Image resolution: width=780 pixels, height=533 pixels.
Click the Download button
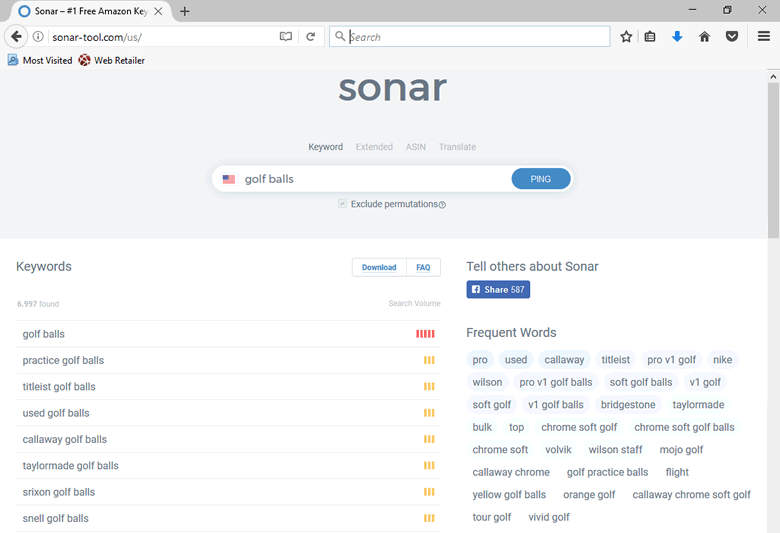[x=379, y=267]
